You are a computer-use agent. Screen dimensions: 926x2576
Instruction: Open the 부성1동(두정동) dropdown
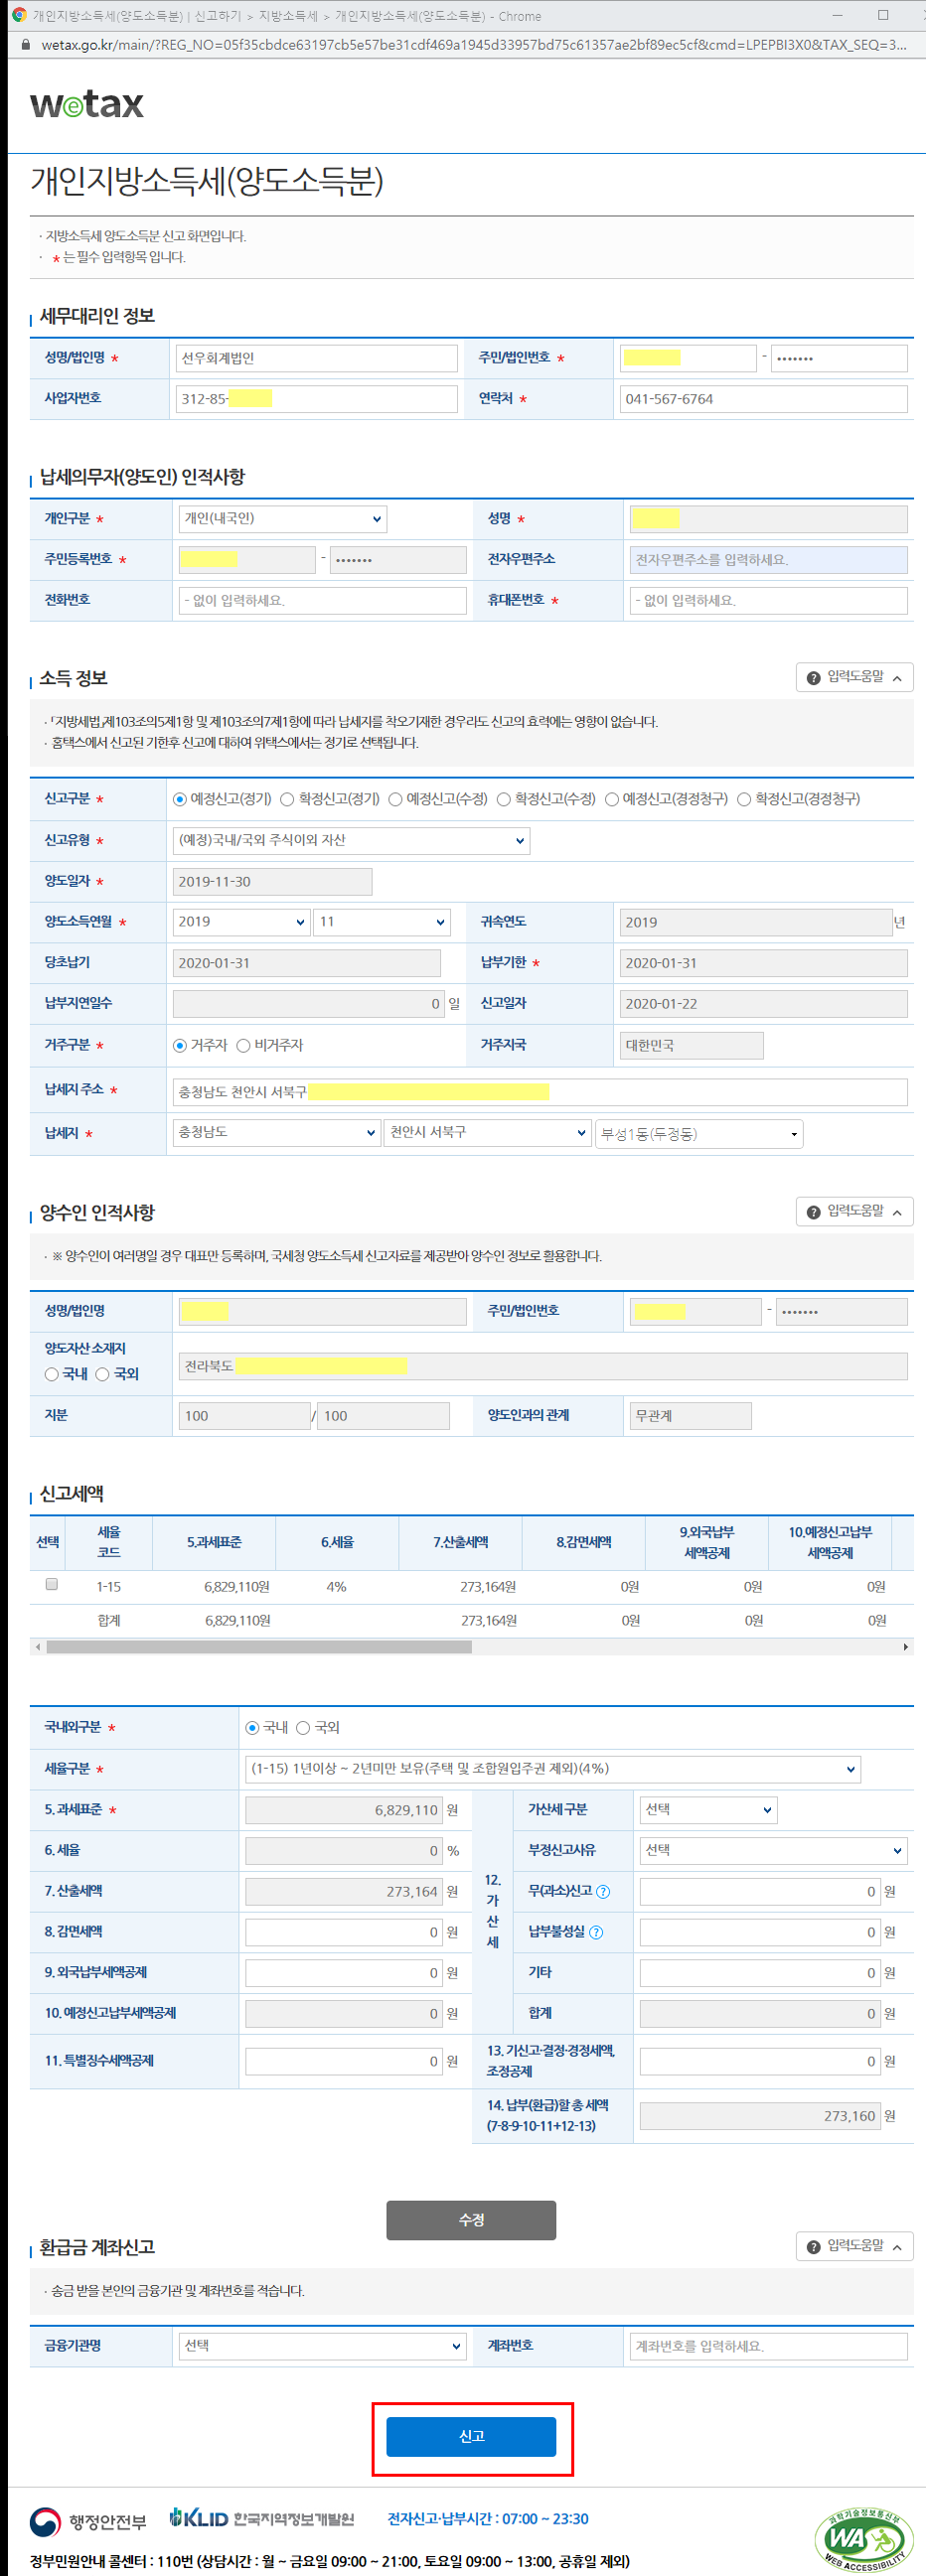click(699, 1134)
